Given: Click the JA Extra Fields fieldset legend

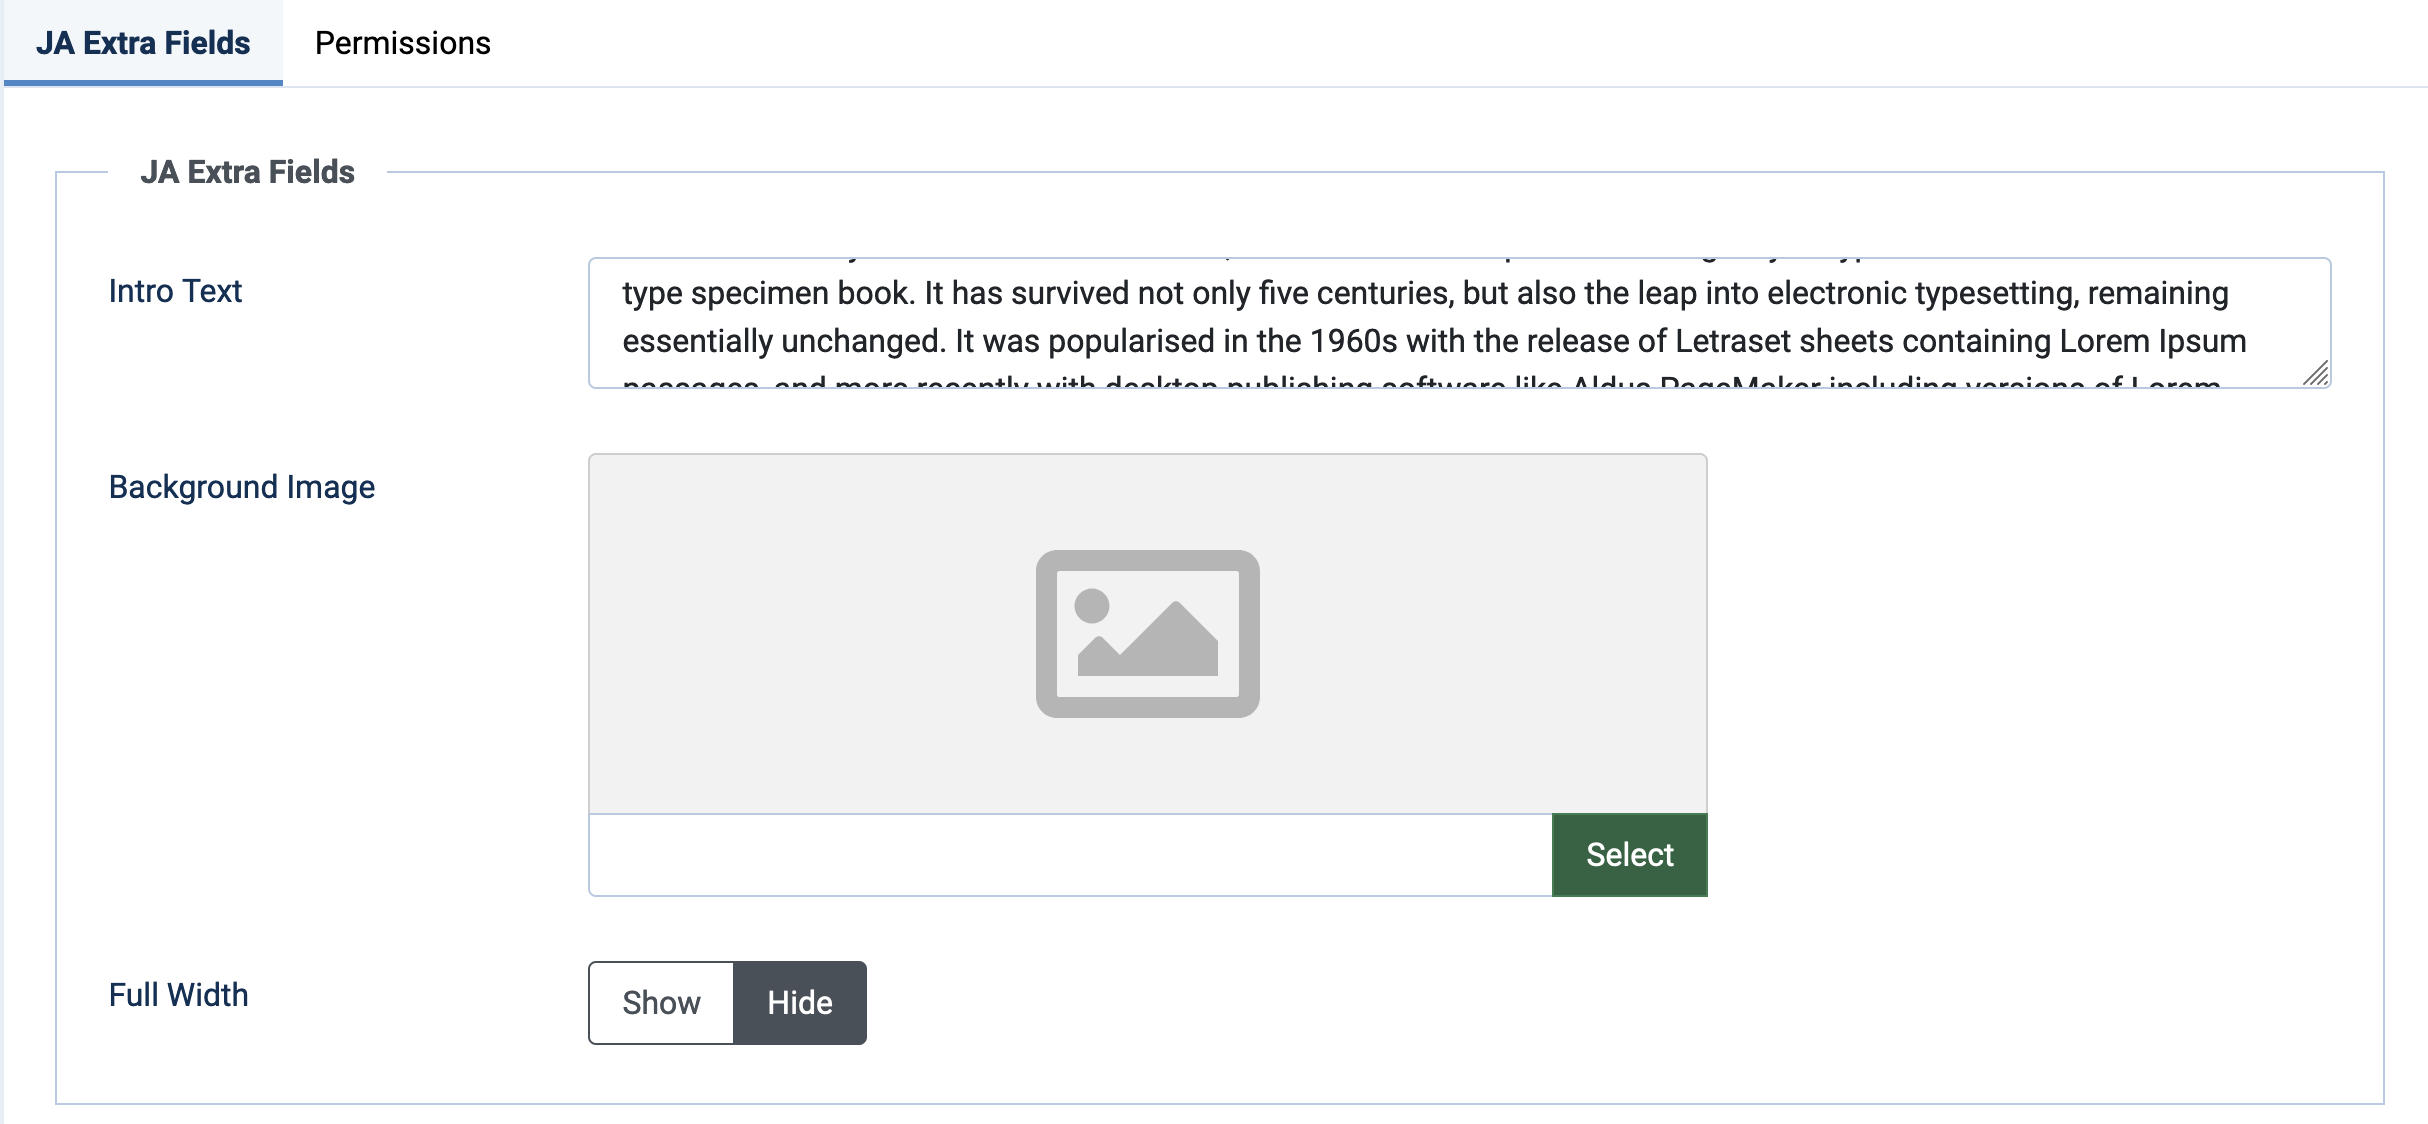Looking at the screenshot, I should pos(247,172).
